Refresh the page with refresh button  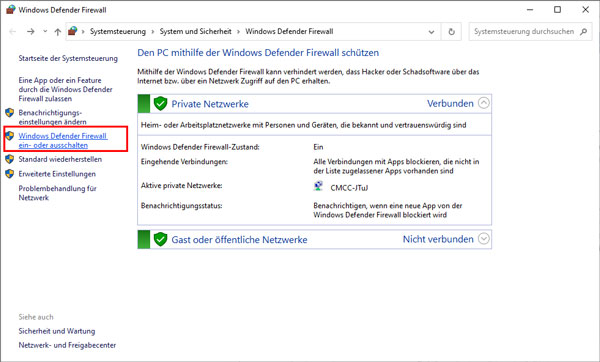[x=452, y=32]
